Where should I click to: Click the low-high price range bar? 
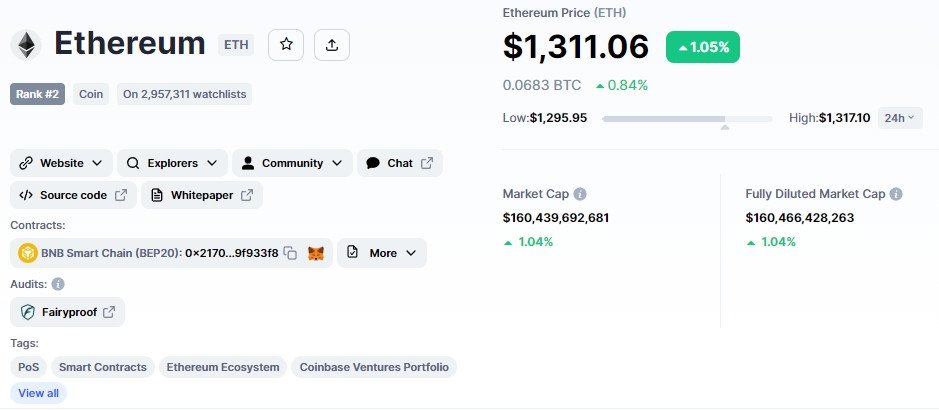687,119
